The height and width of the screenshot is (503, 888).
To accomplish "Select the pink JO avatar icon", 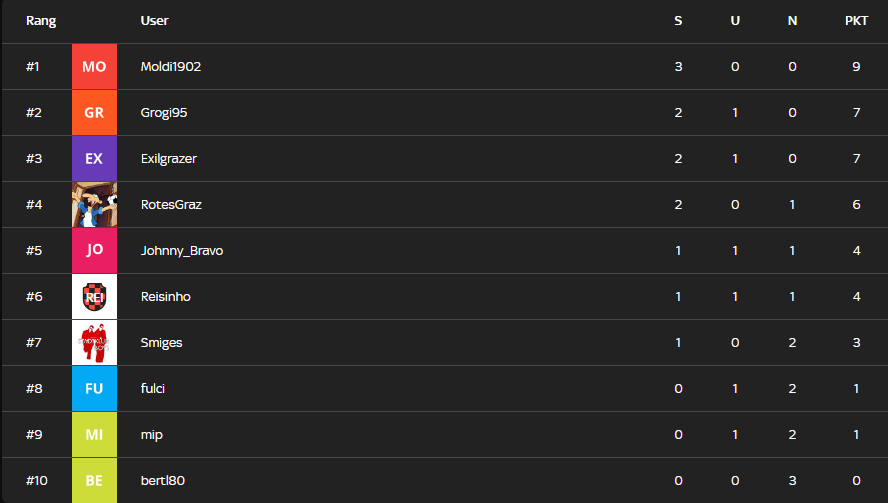I will (95, 250).
